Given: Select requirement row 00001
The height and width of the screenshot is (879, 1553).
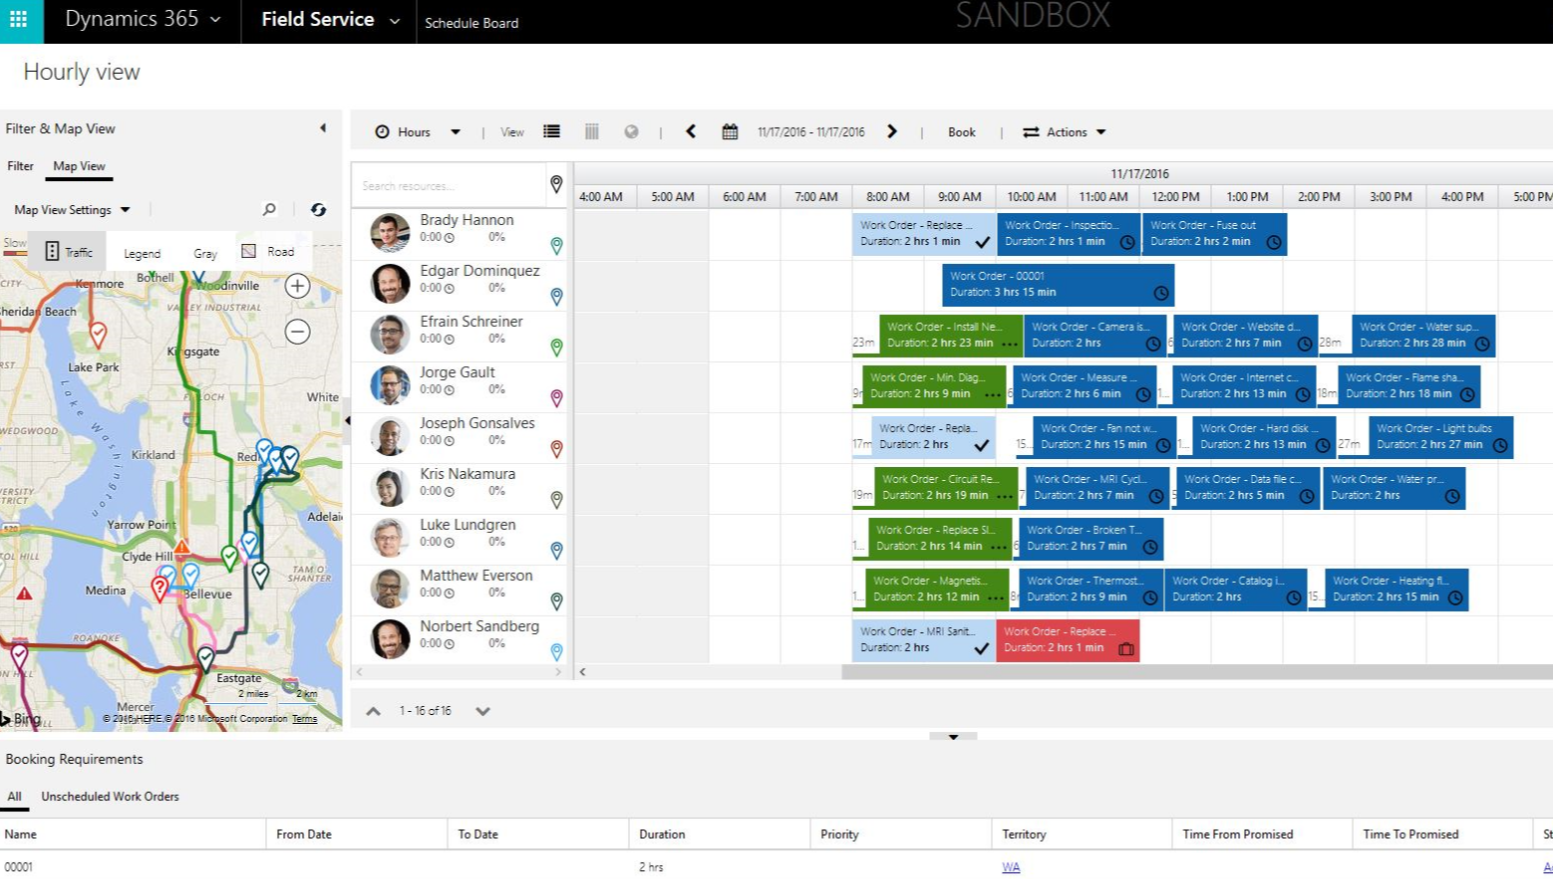Looking at the screenshot, I should pyautogui.click(x=776, y=867).
